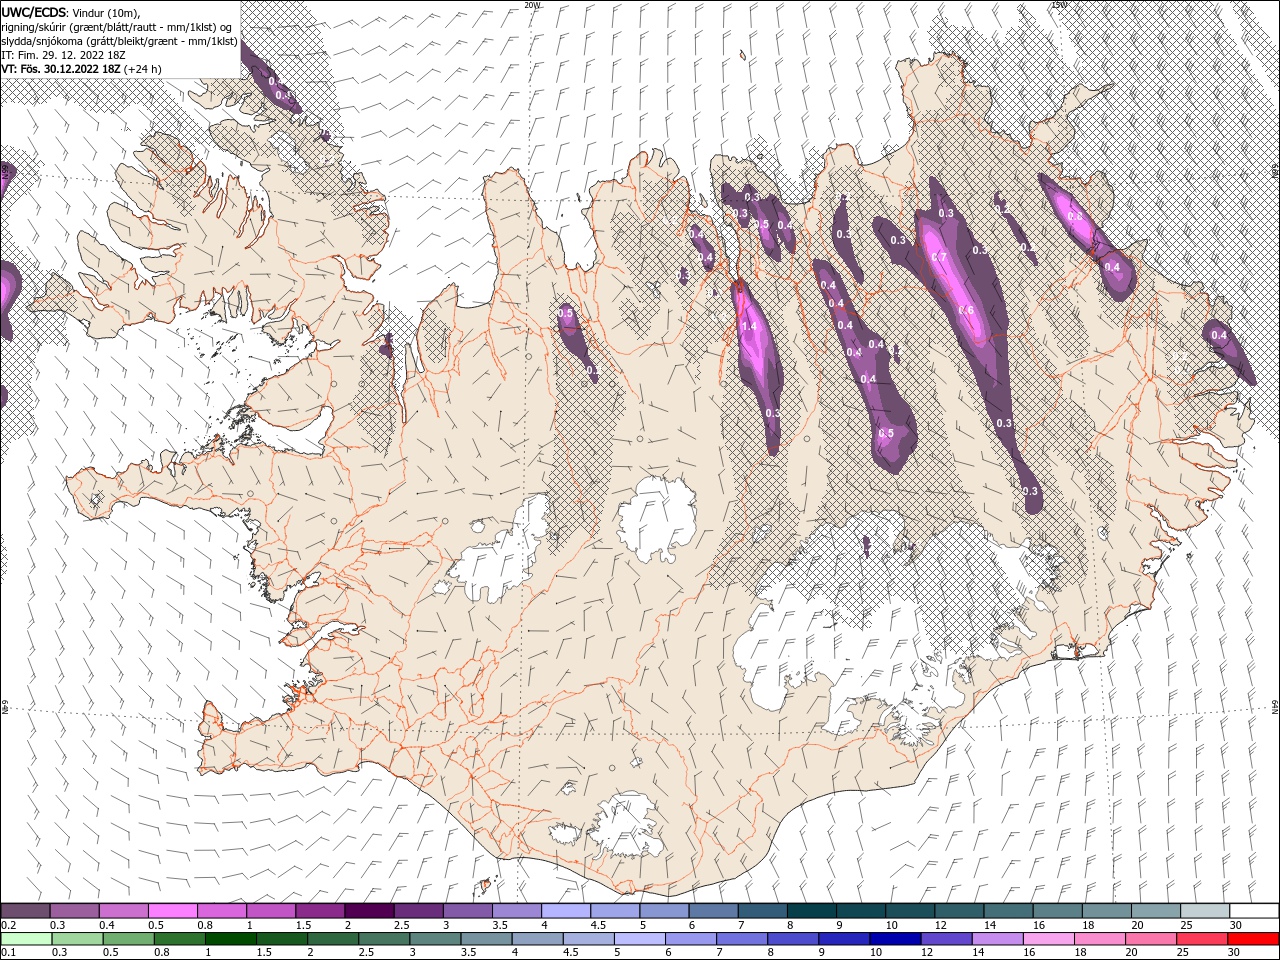This screenshot has height=960, width=1280.
Task: Pick lower legend pink swatch at 16
Action: click(x=1048, y=939)
